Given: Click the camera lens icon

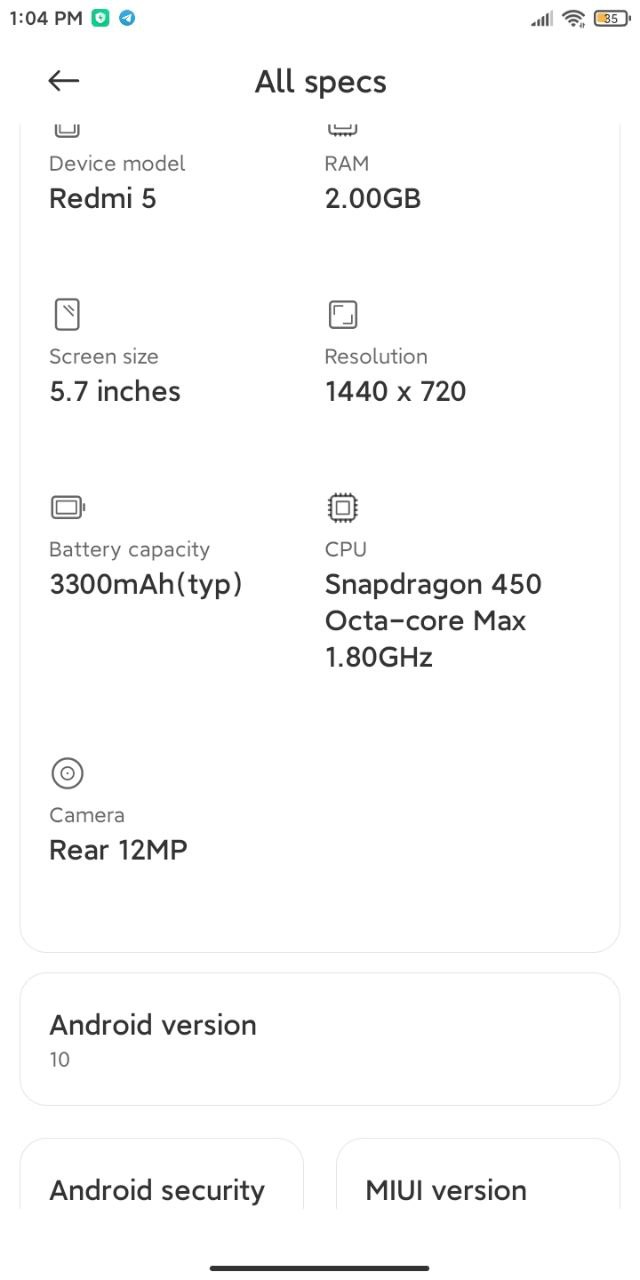Looking at the screenshot, I should click(x=67, y=773).
